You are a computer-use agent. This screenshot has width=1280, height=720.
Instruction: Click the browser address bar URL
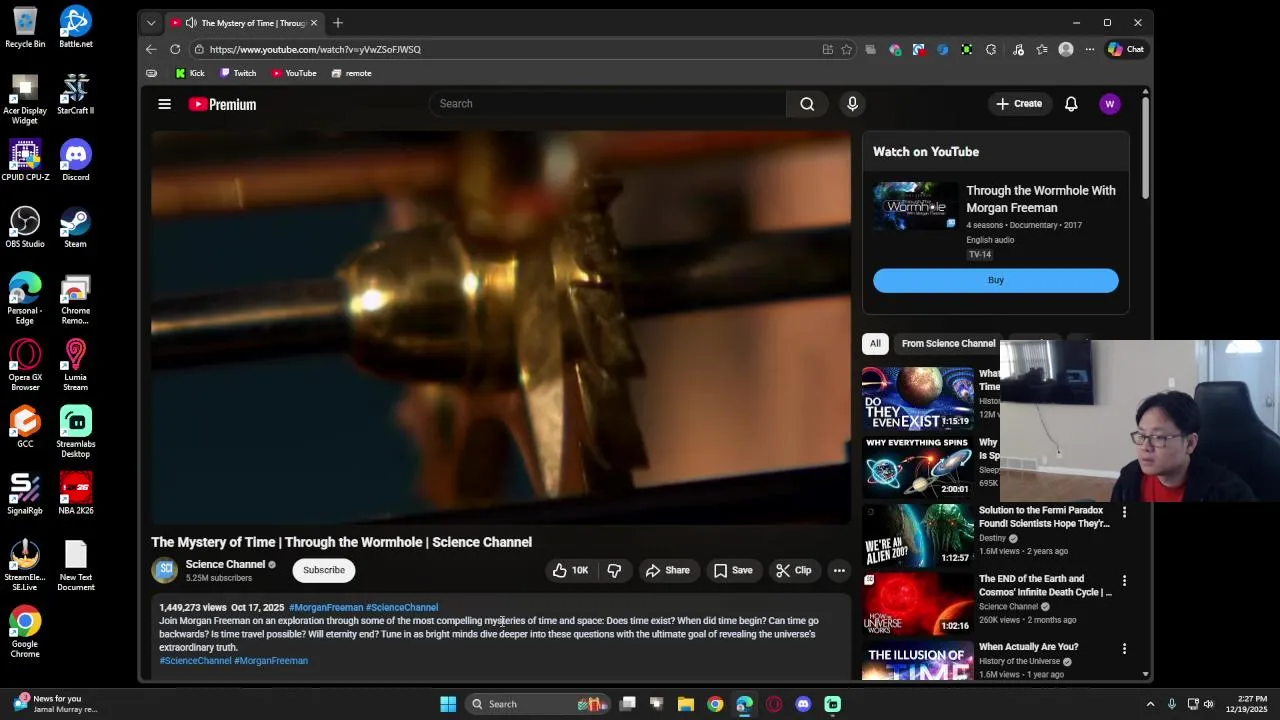pyautogui.click(x=315, y=49)
